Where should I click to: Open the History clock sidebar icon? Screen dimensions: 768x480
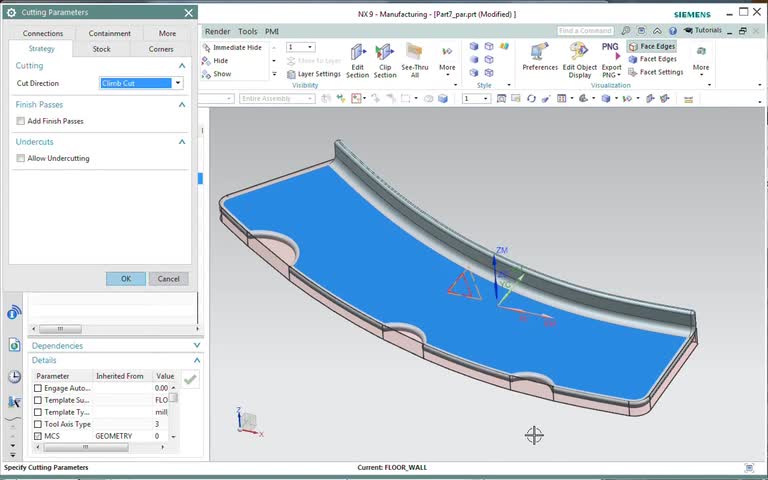point(14,377)
